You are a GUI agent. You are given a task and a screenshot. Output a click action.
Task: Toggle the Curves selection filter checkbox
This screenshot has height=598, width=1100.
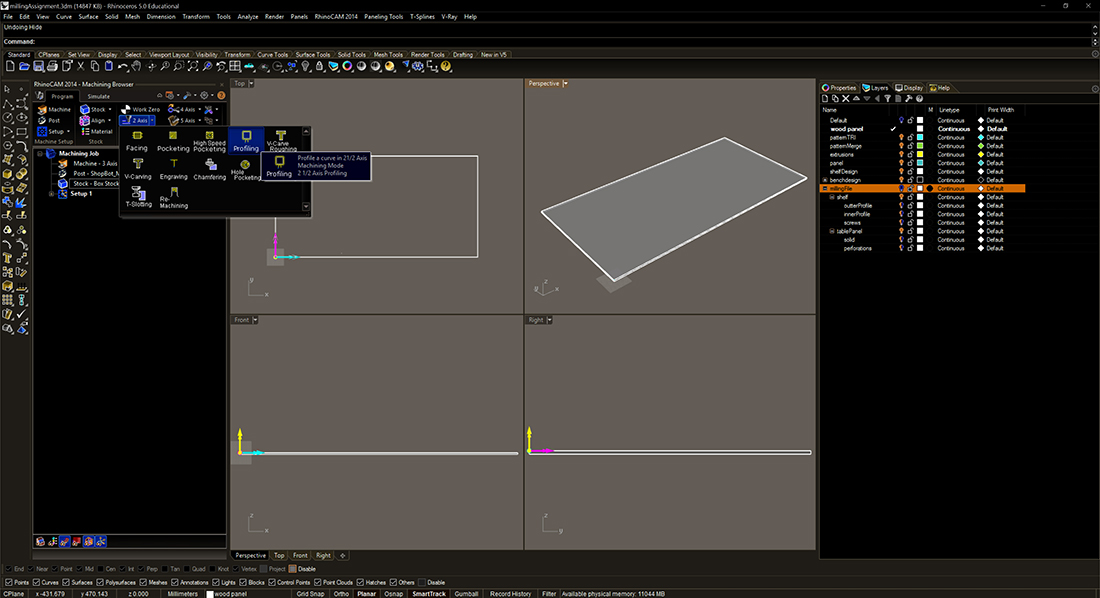point(36,583)
